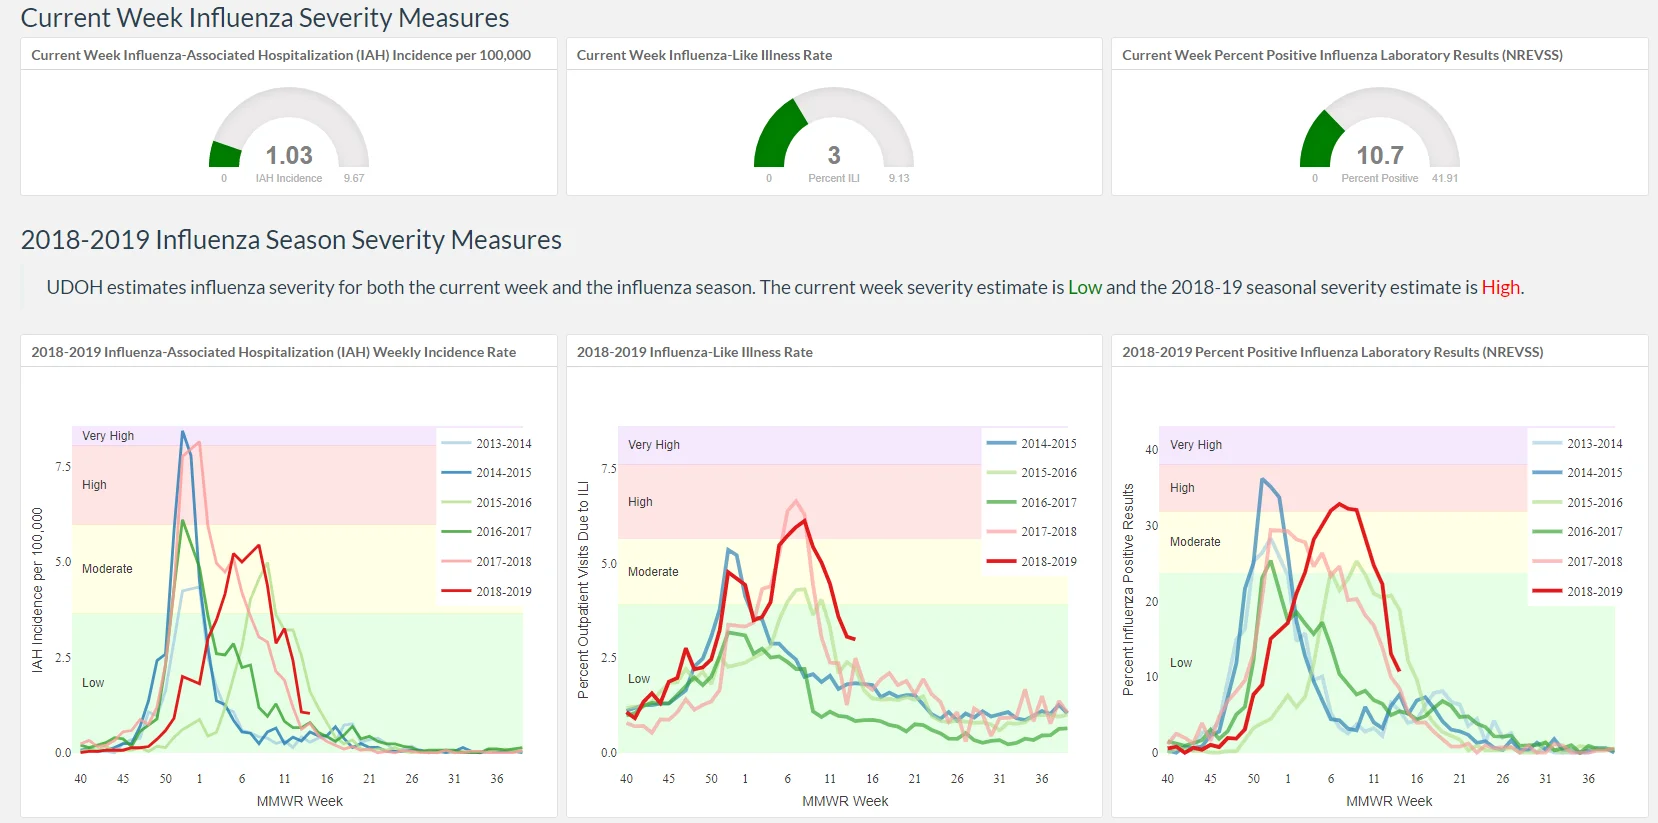Click the 'Moderate' band label in ILI chart
The width and height of the screenshot is (1658, 823).
click(x=653, y=572)
